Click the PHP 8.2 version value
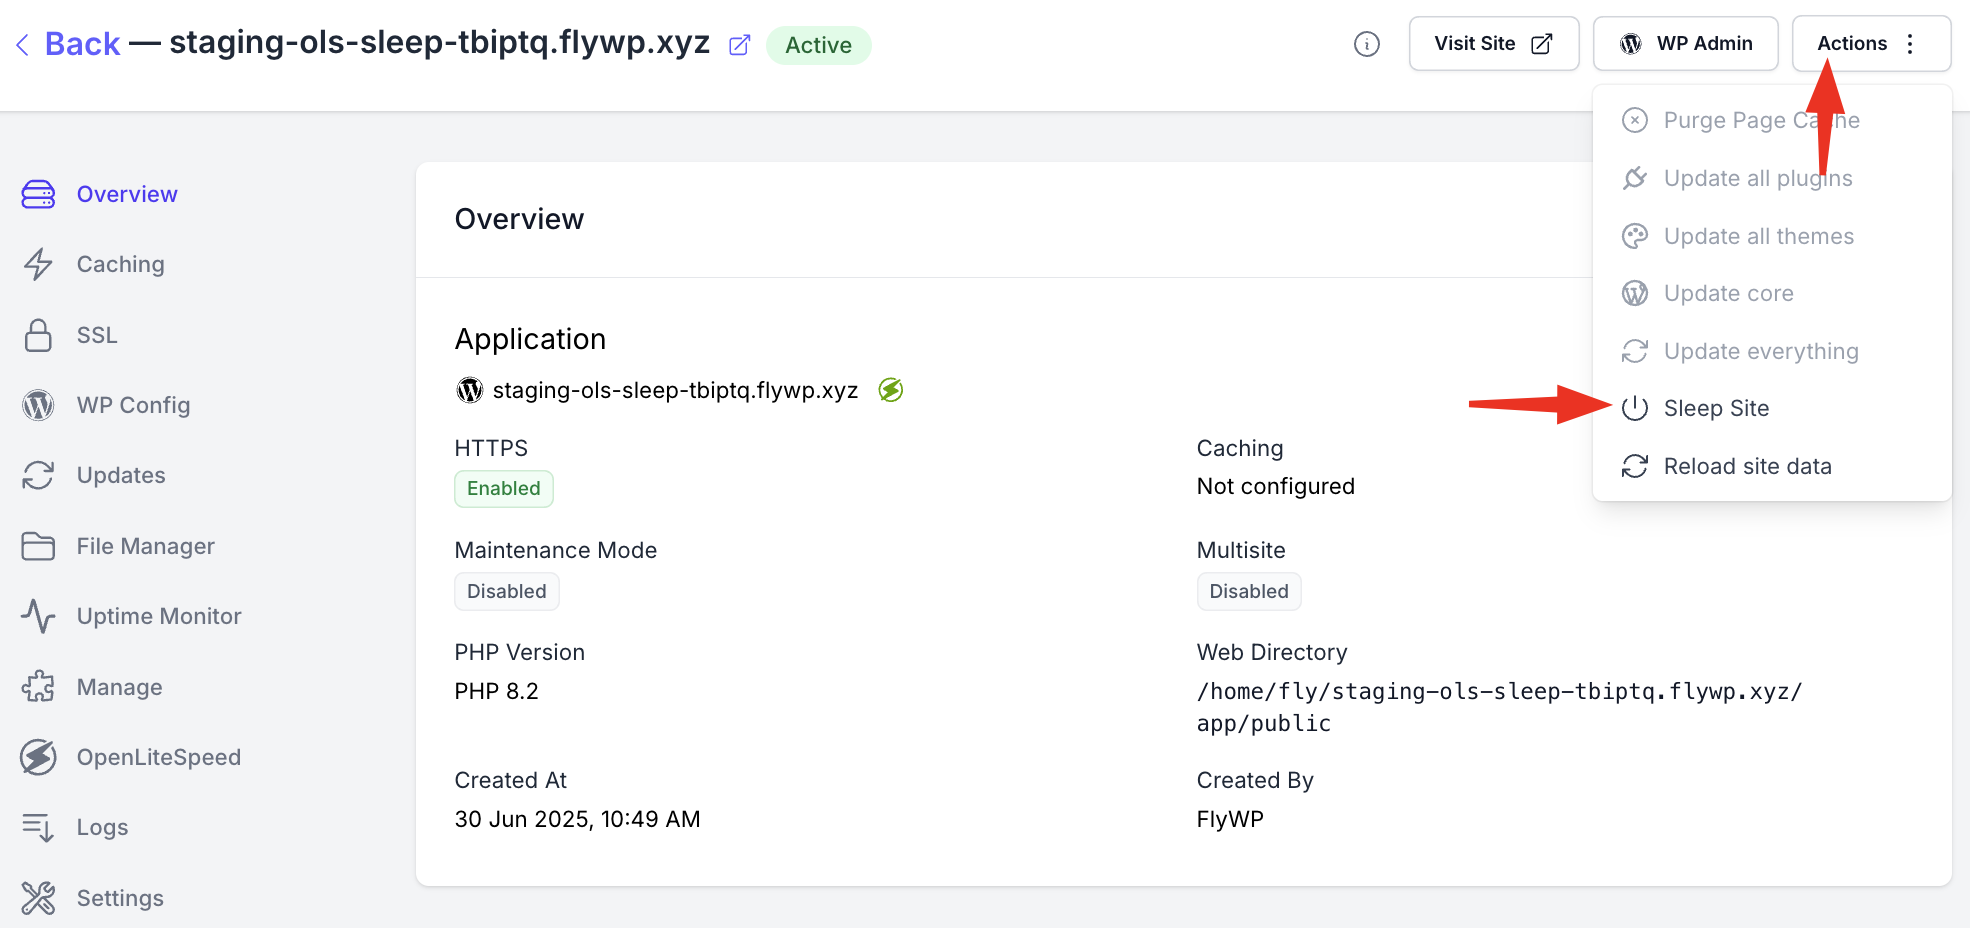The width and height of the screenshot is (1970, 928). [496, 691]
